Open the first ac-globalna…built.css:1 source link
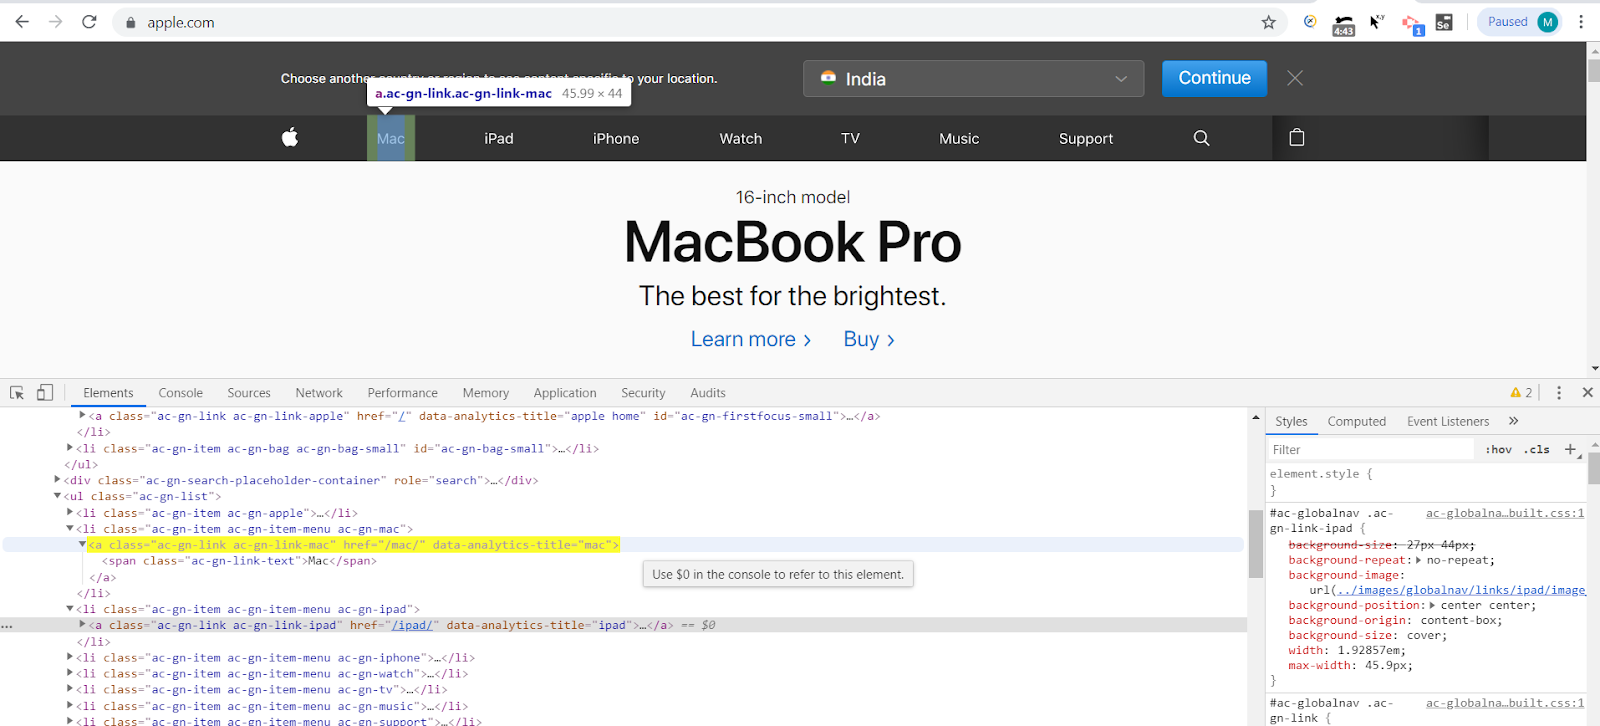1600x726 pixels. (x=1505, y=513)
